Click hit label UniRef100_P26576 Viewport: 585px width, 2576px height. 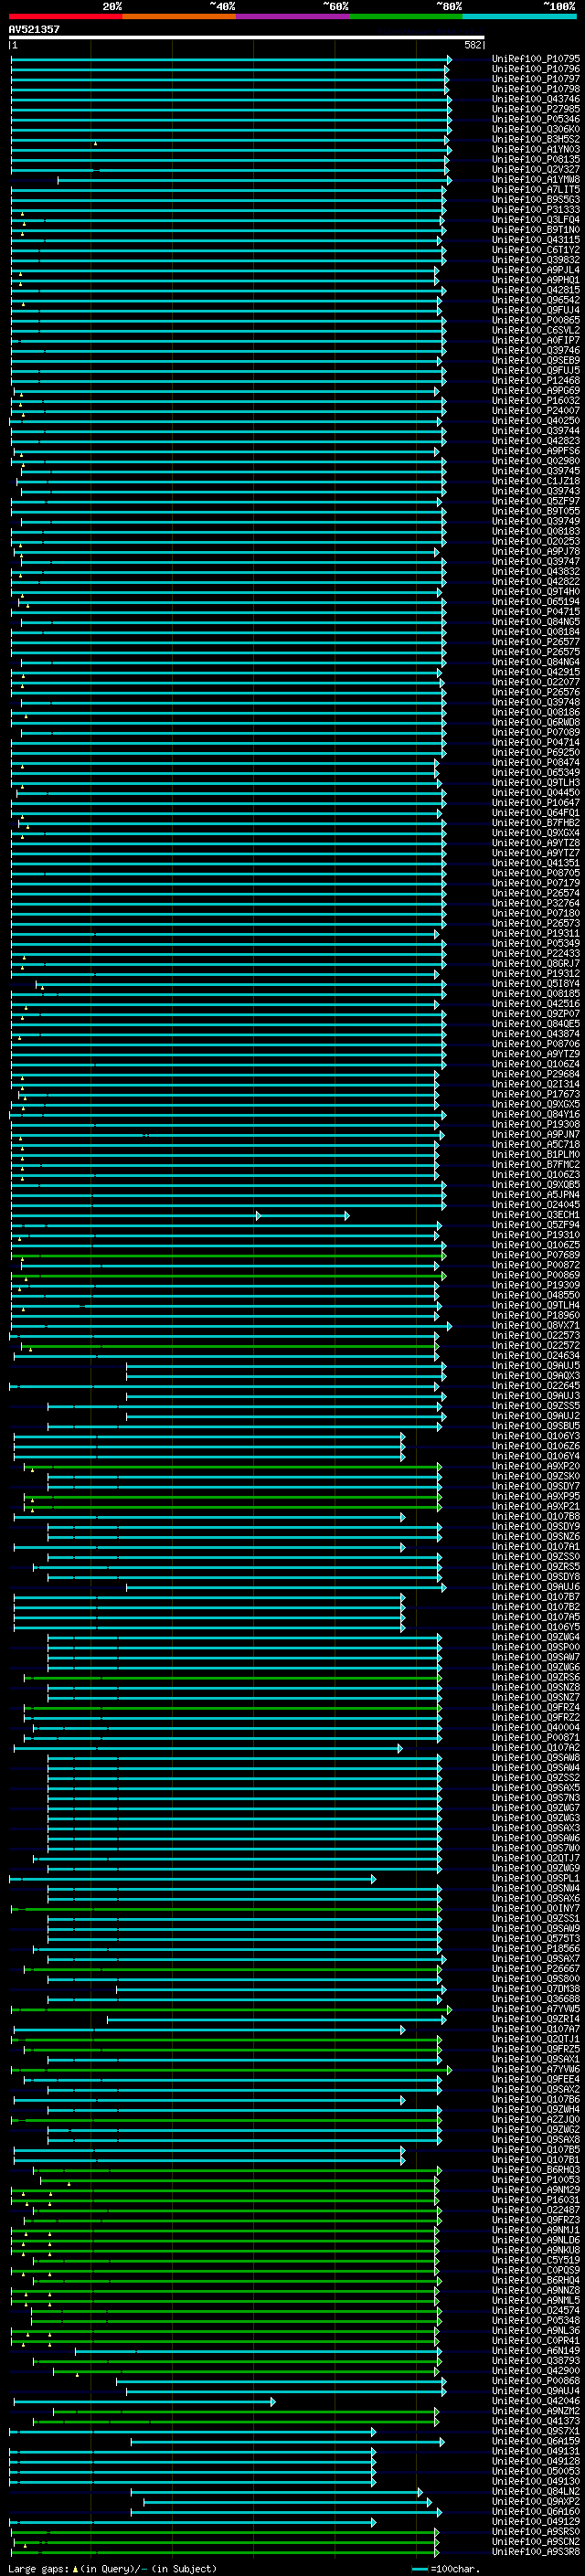(536, 692)
